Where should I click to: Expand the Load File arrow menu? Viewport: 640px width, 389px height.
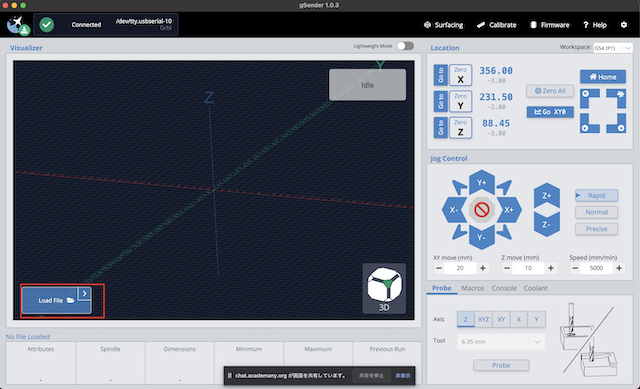pyautogui.click(x=84, y=293)
